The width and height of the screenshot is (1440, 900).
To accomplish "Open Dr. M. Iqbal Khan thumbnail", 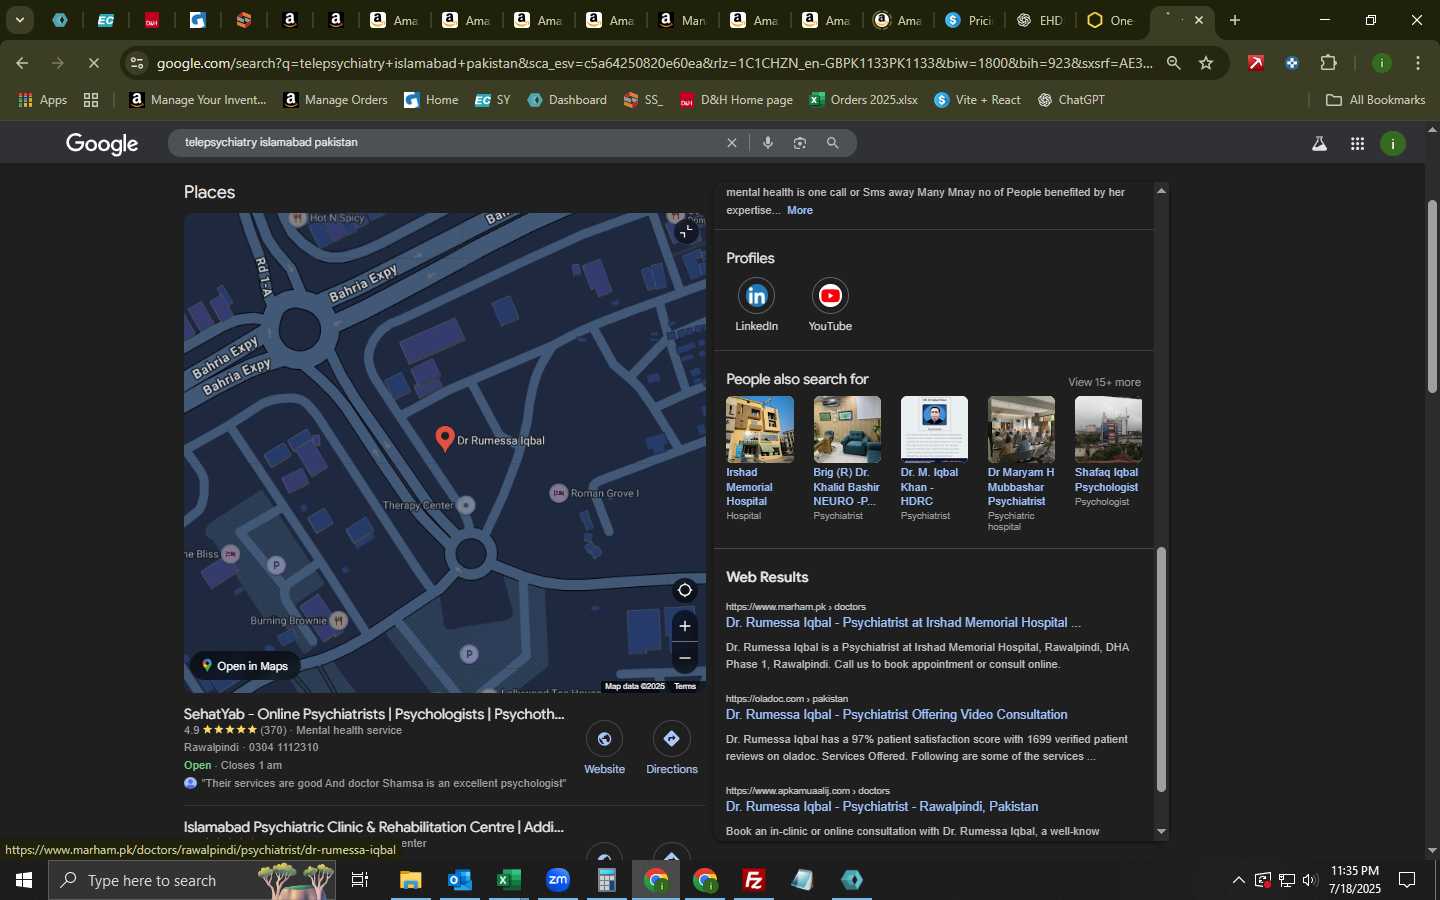I will [934, 429].
